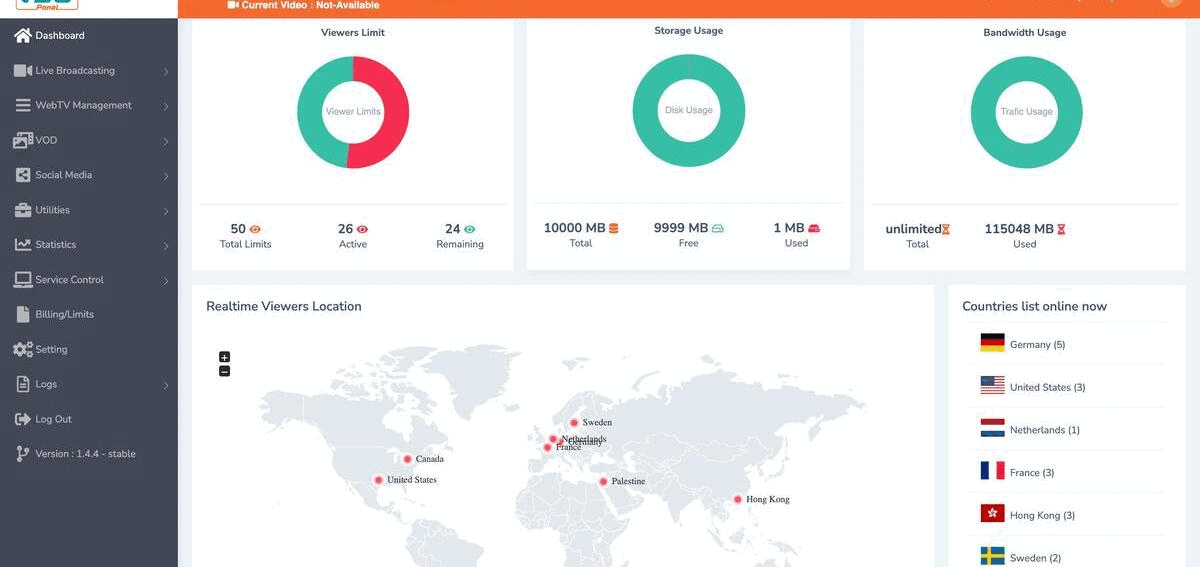This screenshot has width=1200, height=567.
Task: Click the Free storage drive icon
Action: (x=717, y=228)
